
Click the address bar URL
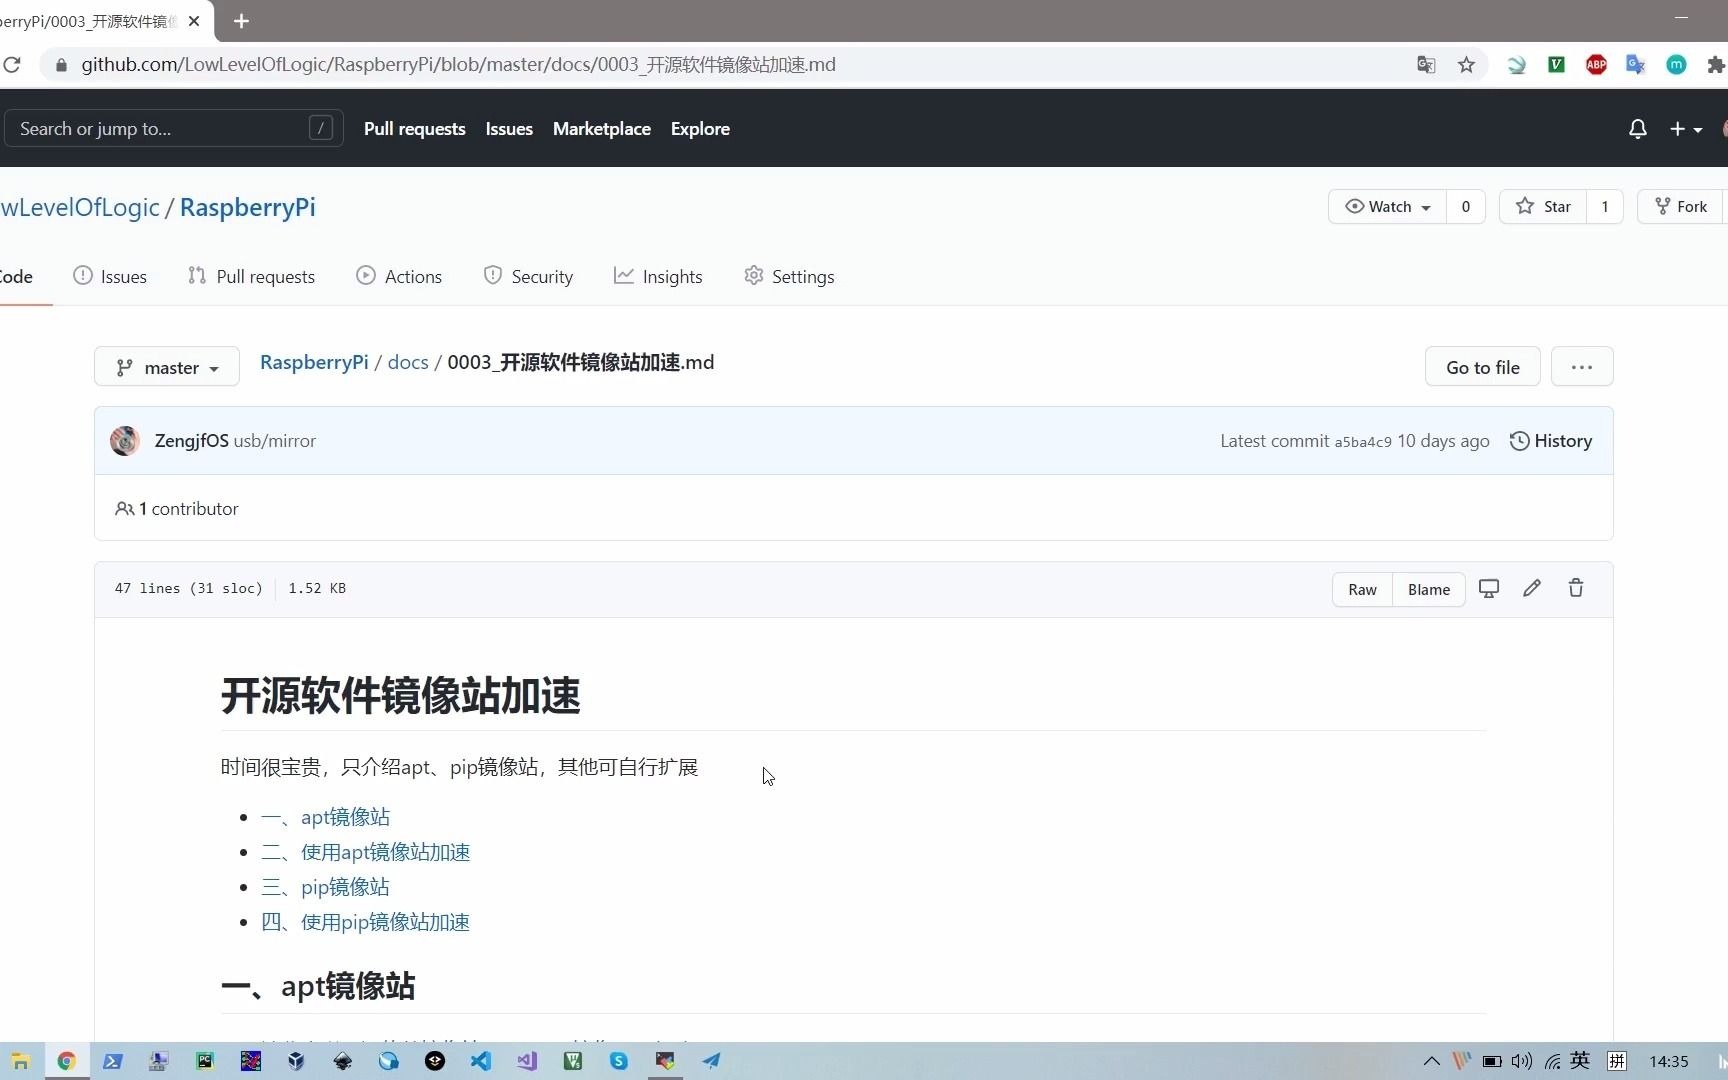tap(458, 65)
